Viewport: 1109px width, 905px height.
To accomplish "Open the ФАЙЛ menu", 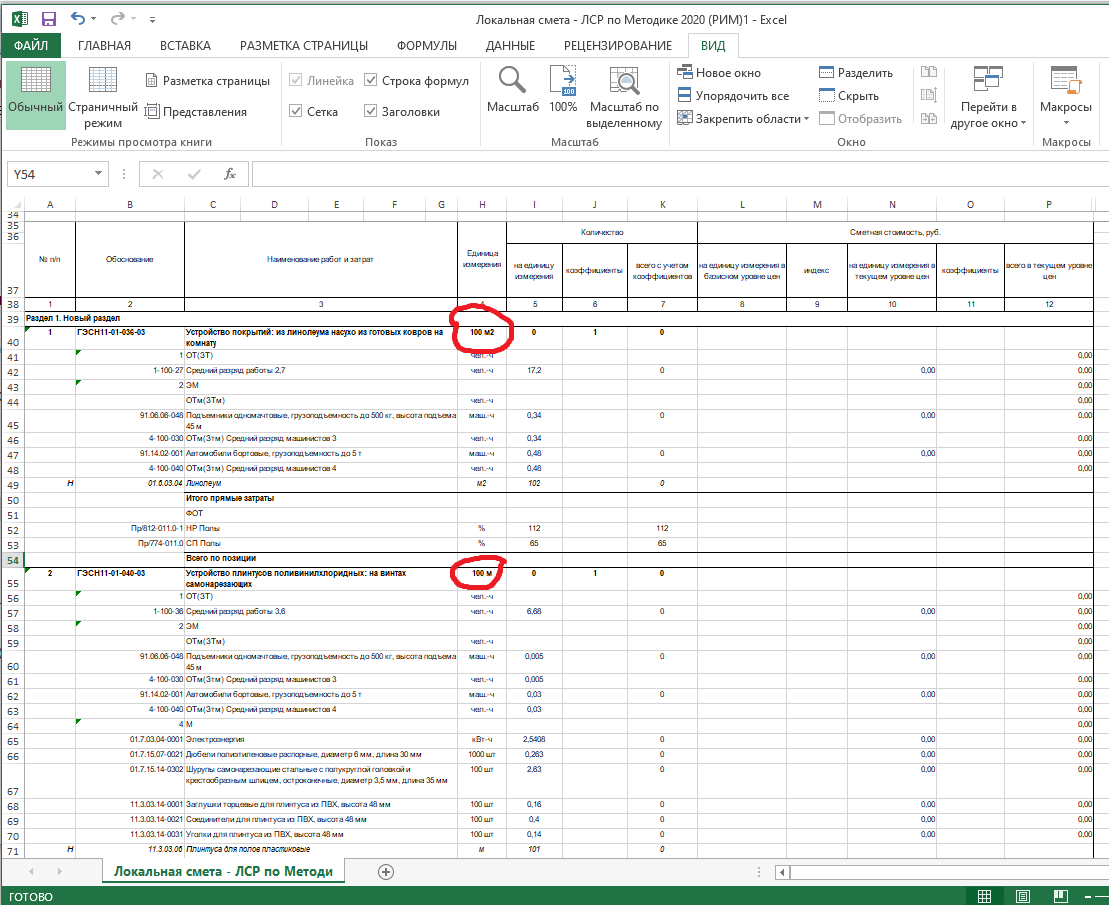I will [x=31, y=45].
